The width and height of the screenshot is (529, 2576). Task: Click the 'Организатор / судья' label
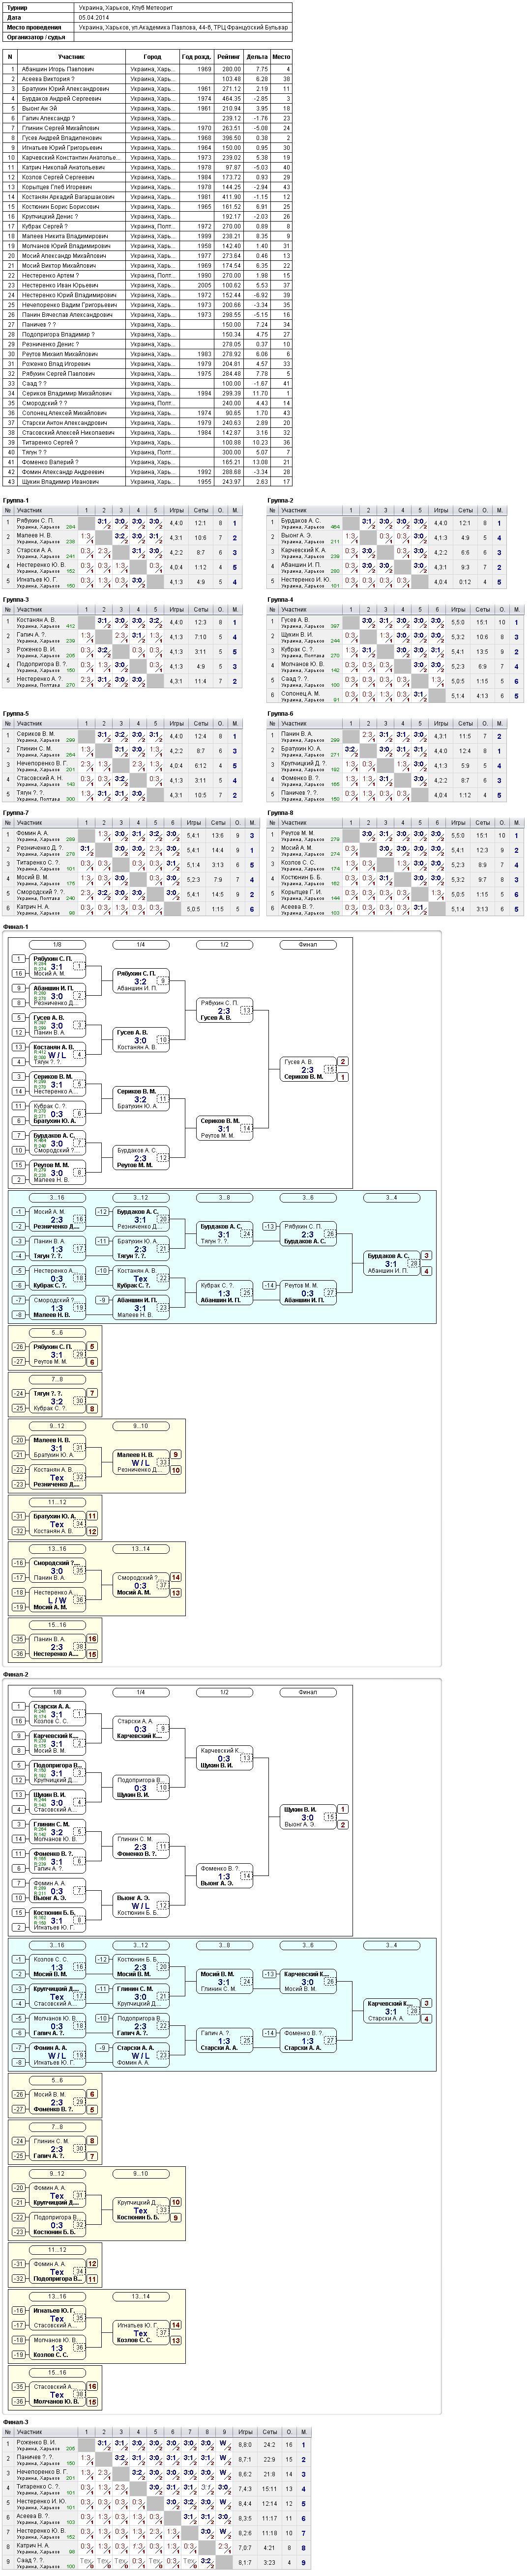[x=36, y=37]
